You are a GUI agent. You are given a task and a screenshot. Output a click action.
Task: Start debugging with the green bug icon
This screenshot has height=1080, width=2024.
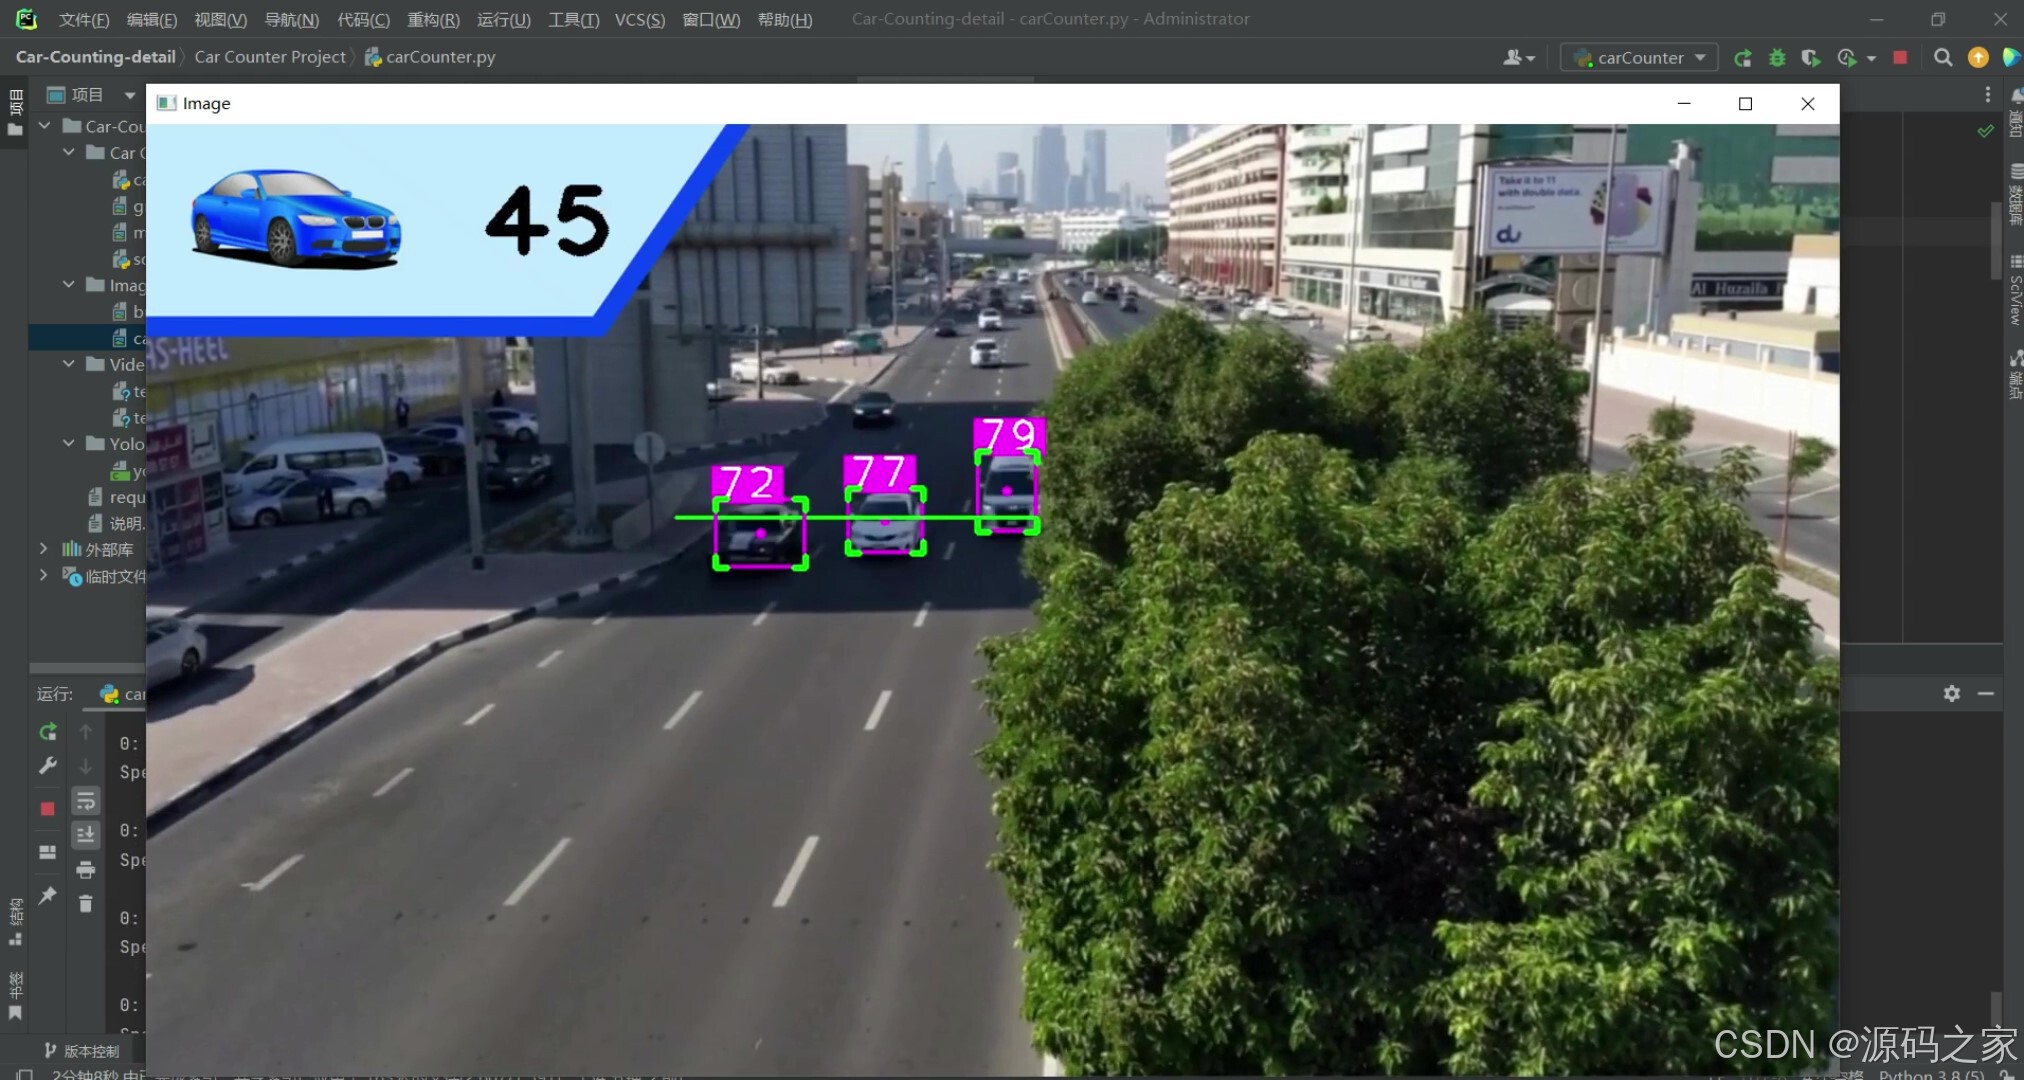pyautogui.click(x=1777, y=58)
